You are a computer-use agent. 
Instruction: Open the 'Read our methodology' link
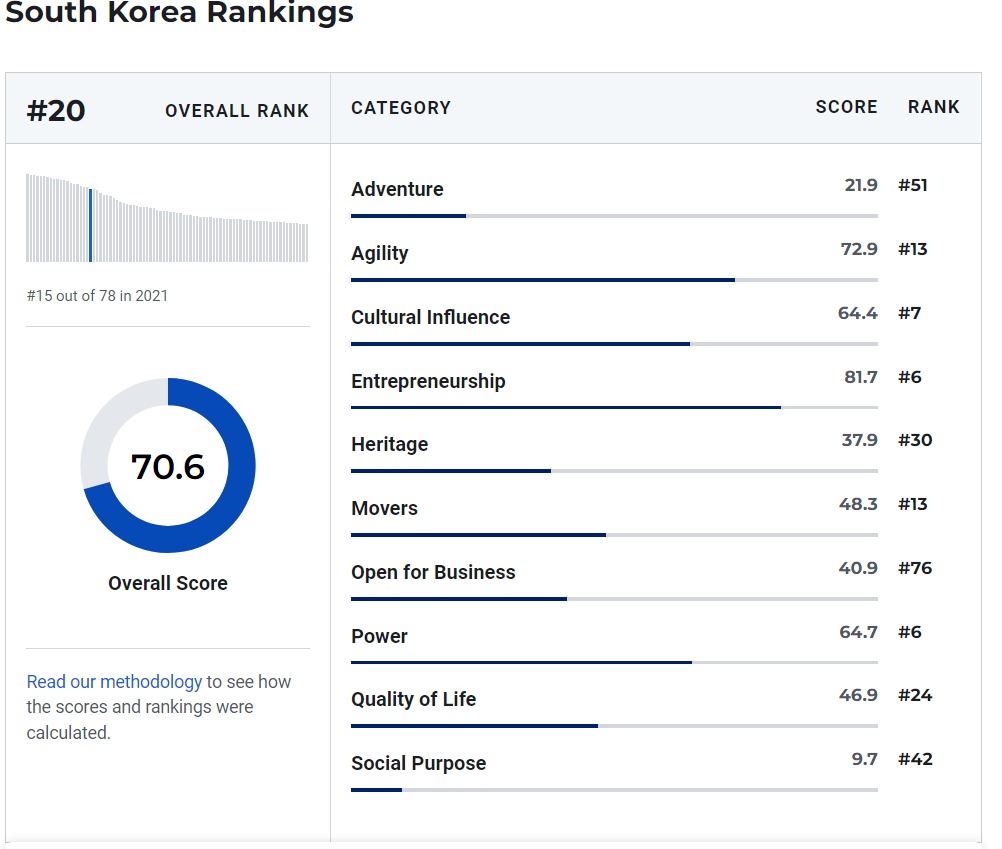click(114, 682)
